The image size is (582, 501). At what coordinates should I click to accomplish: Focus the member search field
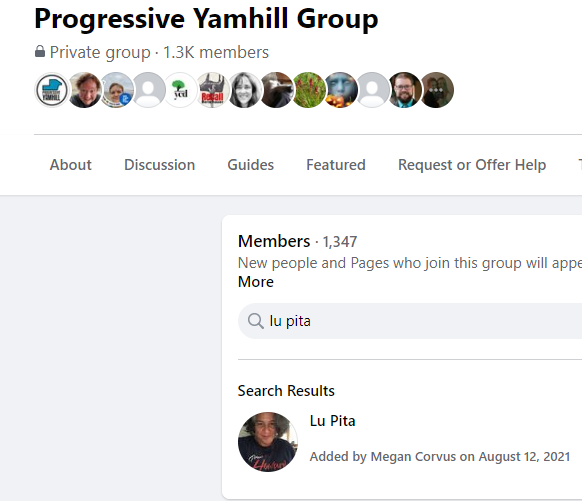(x=410, y=321)
